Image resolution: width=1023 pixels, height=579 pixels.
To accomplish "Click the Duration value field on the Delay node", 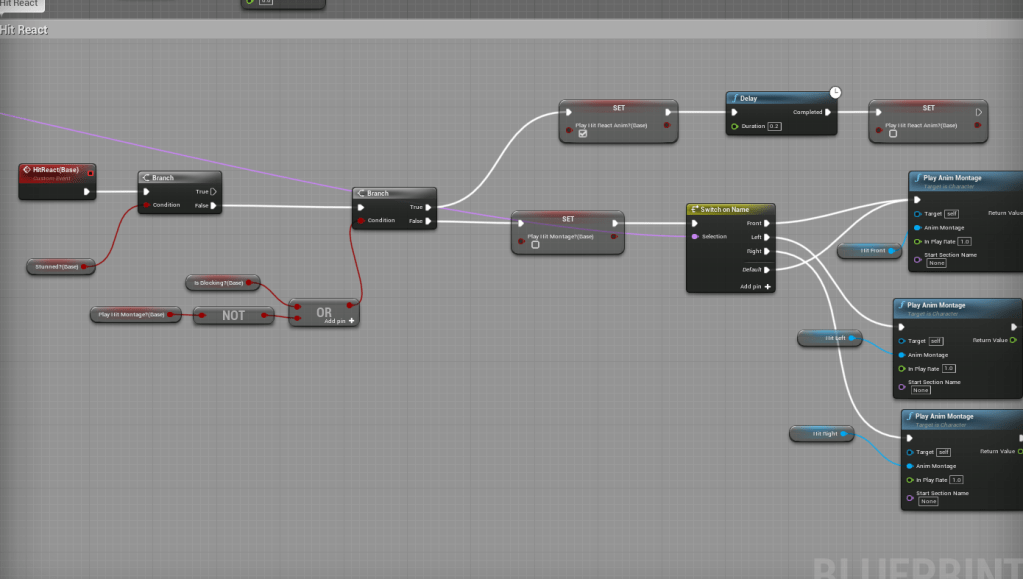I will pyautogui.click(x=774, y=126).
